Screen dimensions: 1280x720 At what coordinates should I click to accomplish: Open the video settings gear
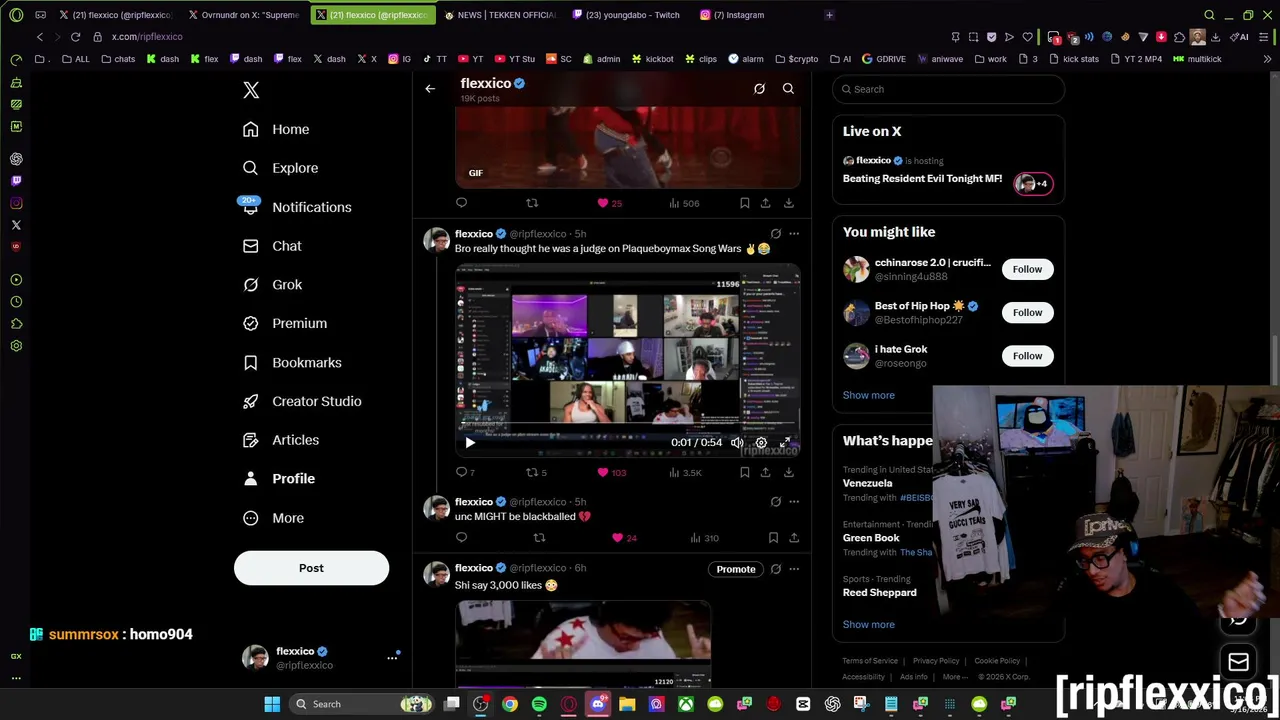point(761,442)
